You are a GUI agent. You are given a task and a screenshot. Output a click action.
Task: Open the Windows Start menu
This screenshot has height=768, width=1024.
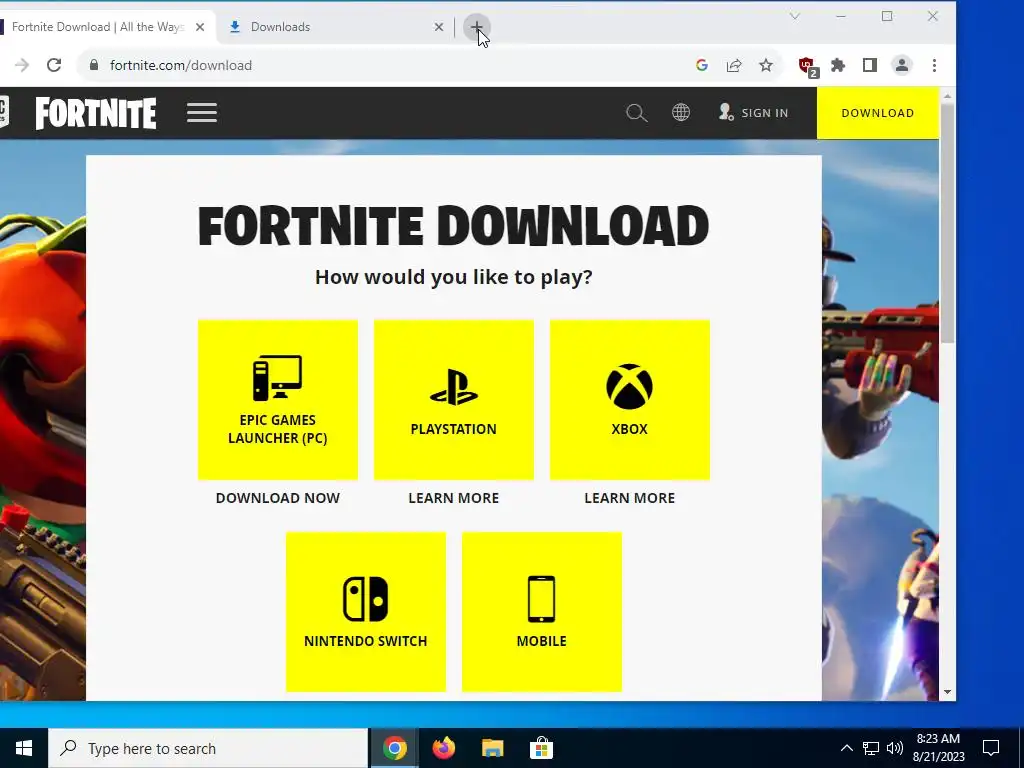(24, 748)
